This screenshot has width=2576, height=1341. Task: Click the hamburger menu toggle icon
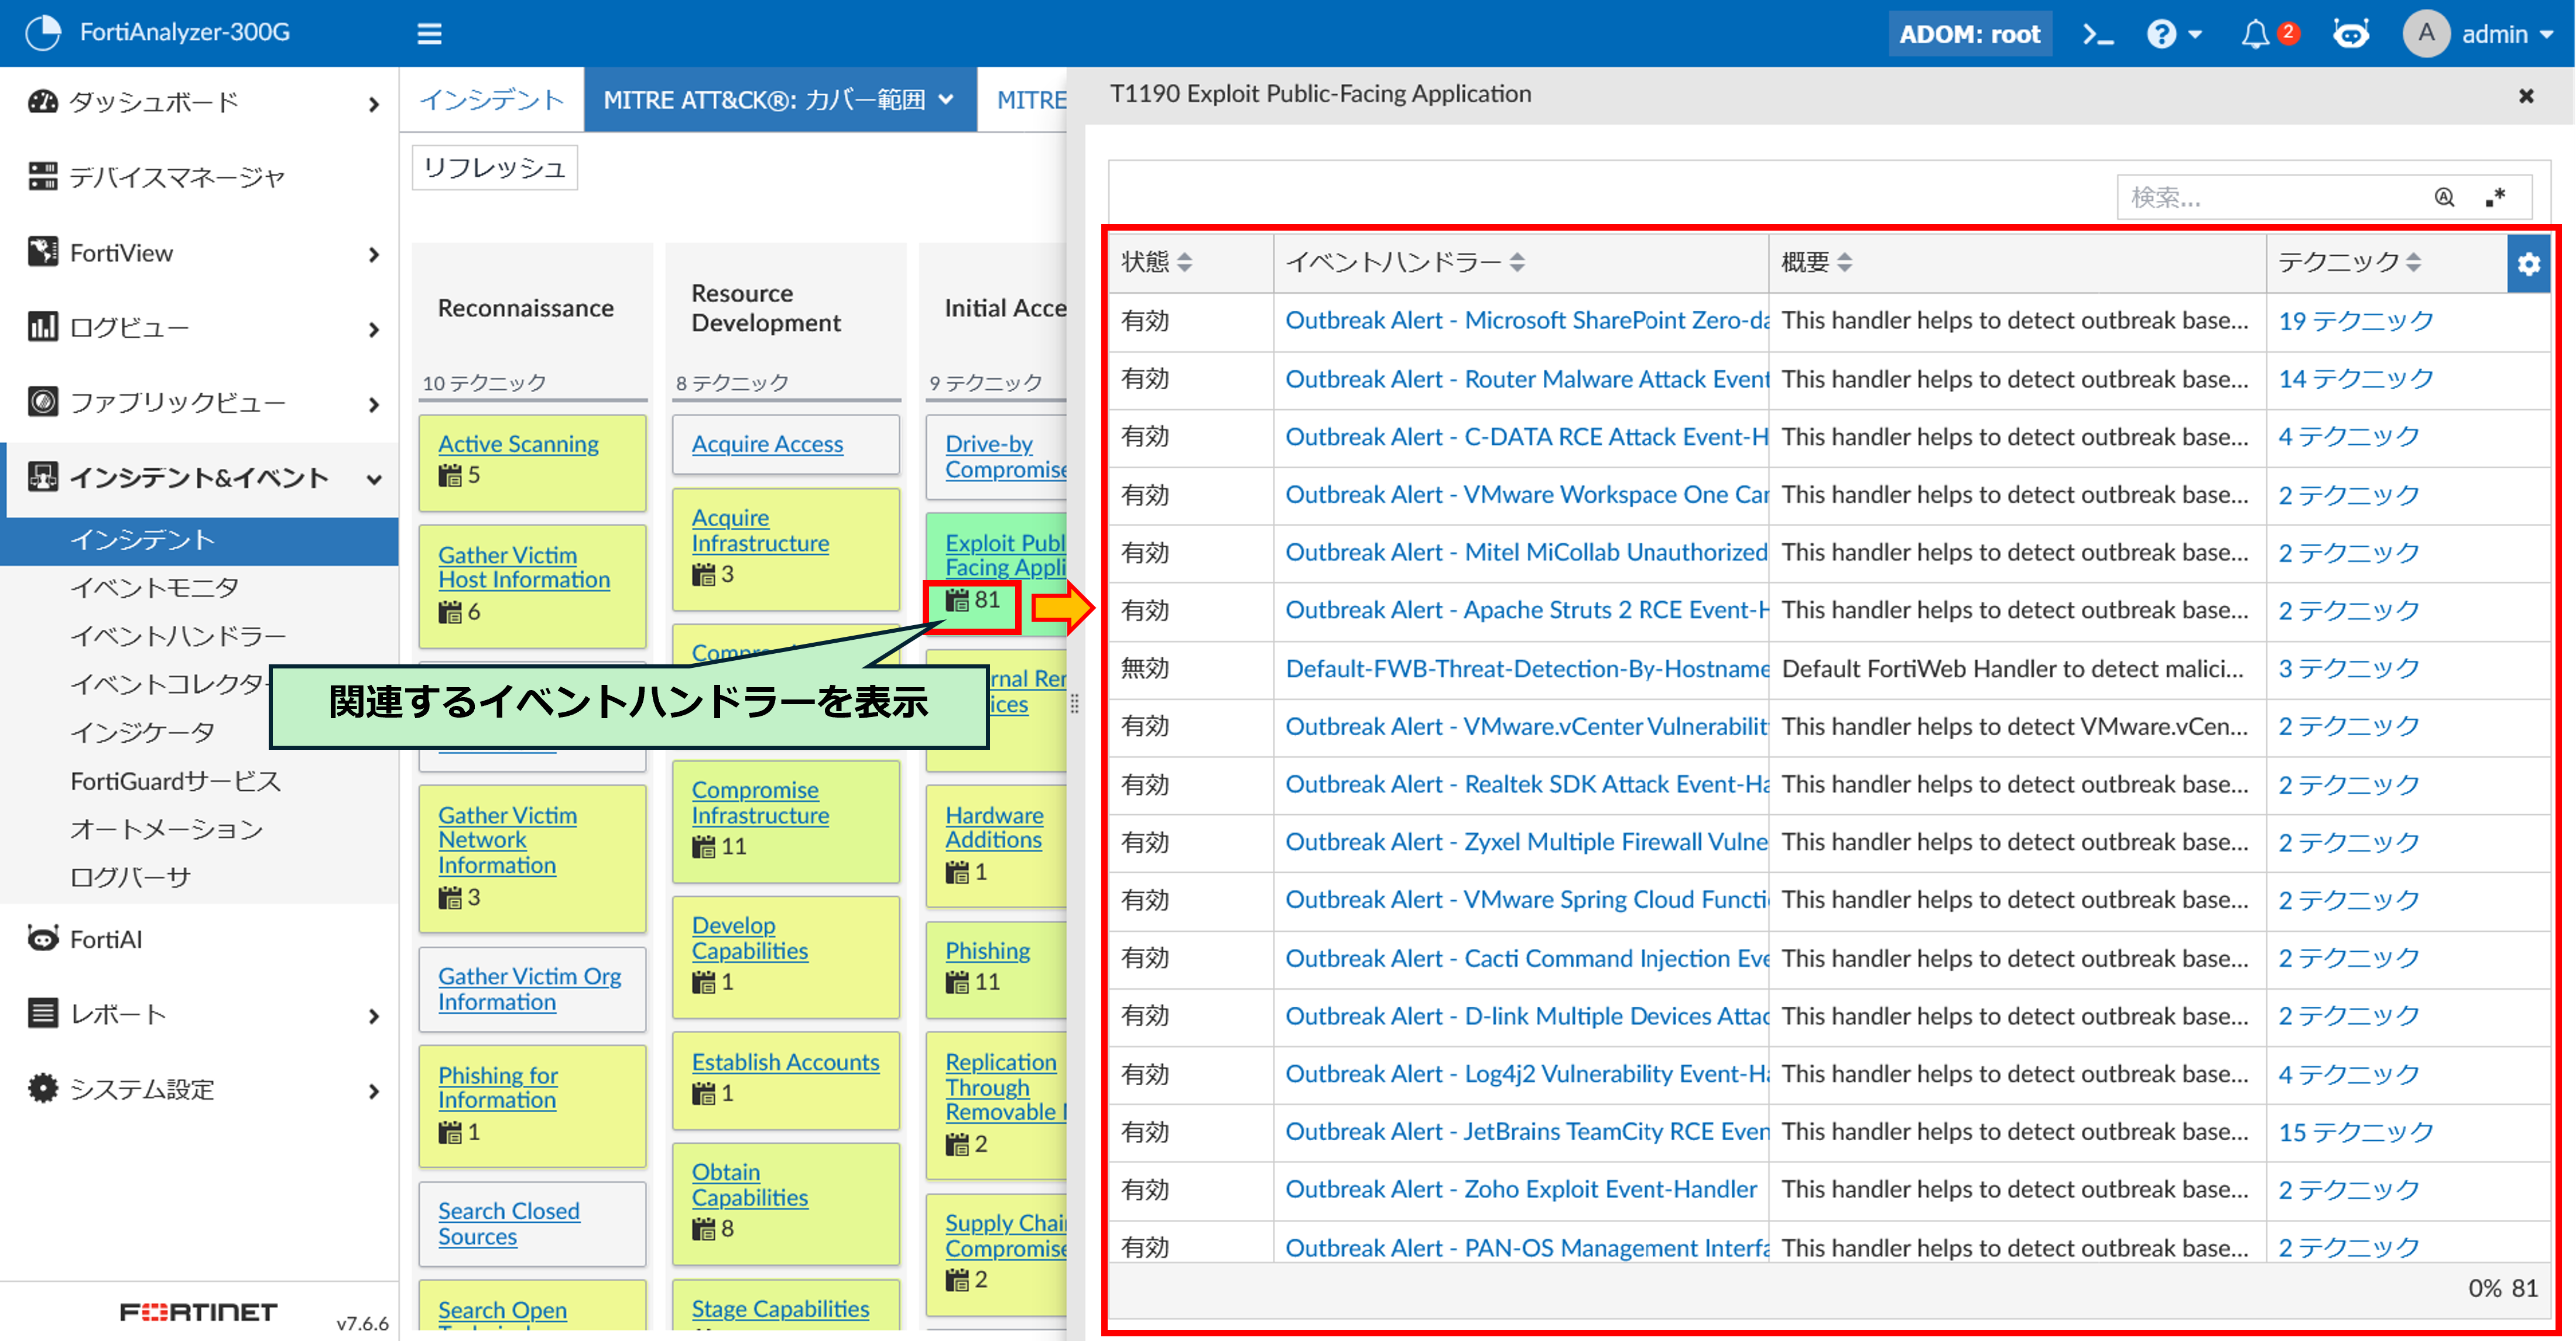(429, 35)
